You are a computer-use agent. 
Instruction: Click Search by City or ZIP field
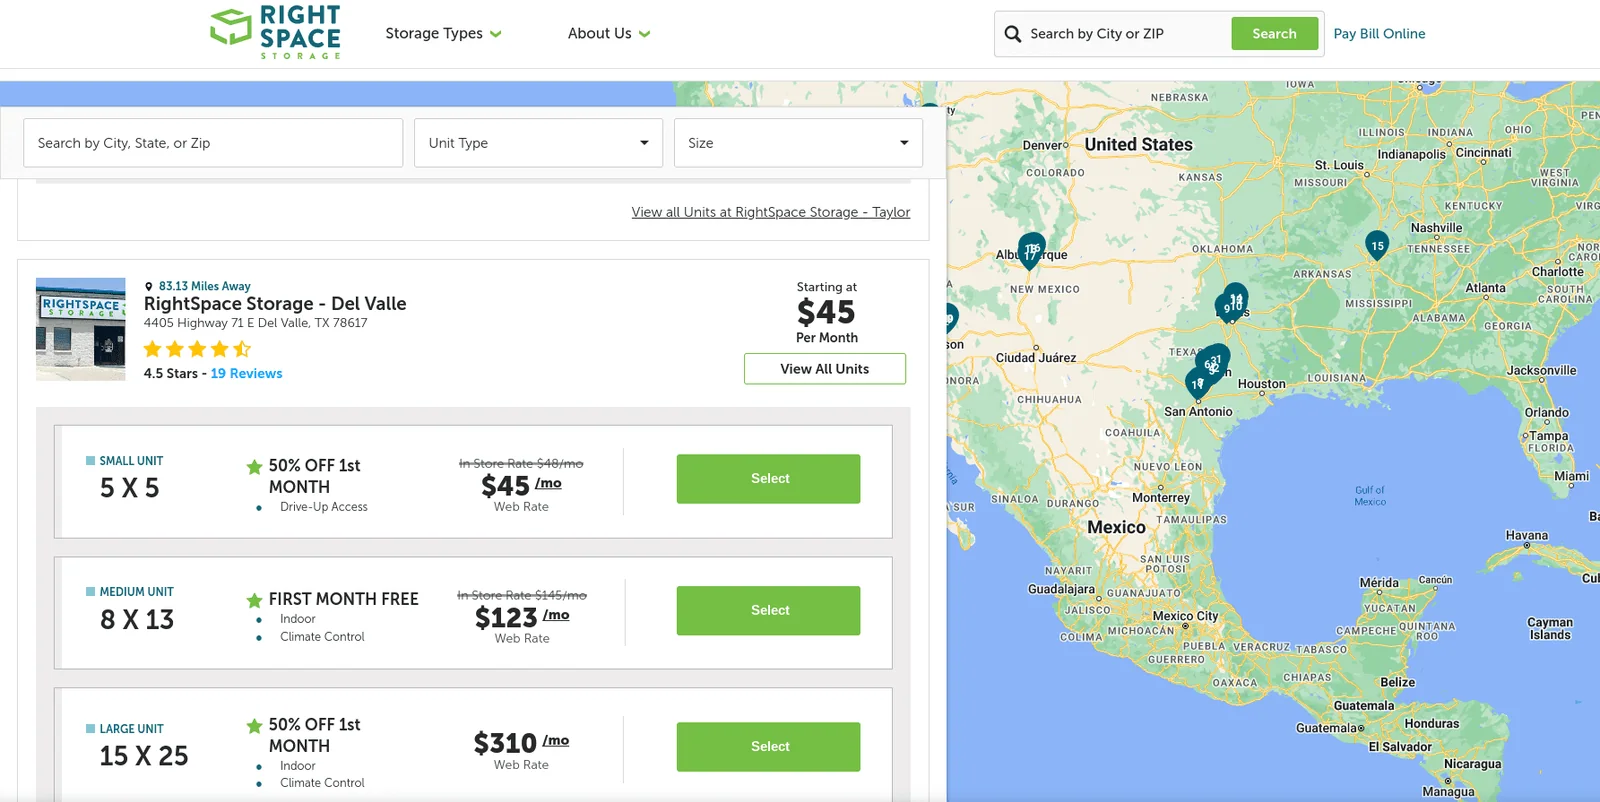(x=1127, y=34)
